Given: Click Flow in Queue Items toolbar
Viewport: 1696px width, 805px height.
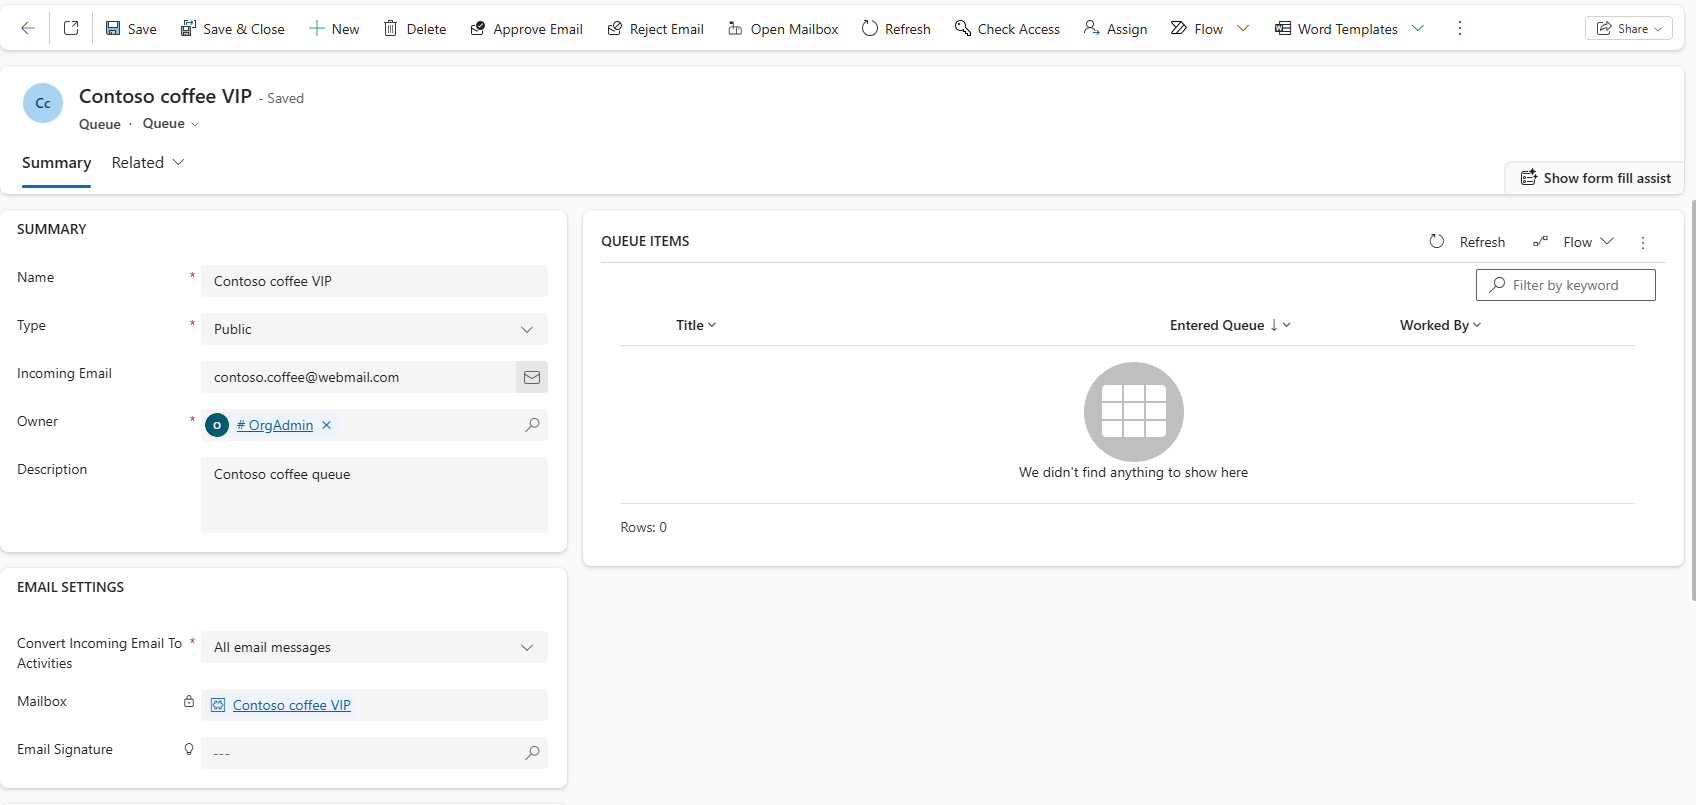Looking at the screenshot, I should (1562, 242).
